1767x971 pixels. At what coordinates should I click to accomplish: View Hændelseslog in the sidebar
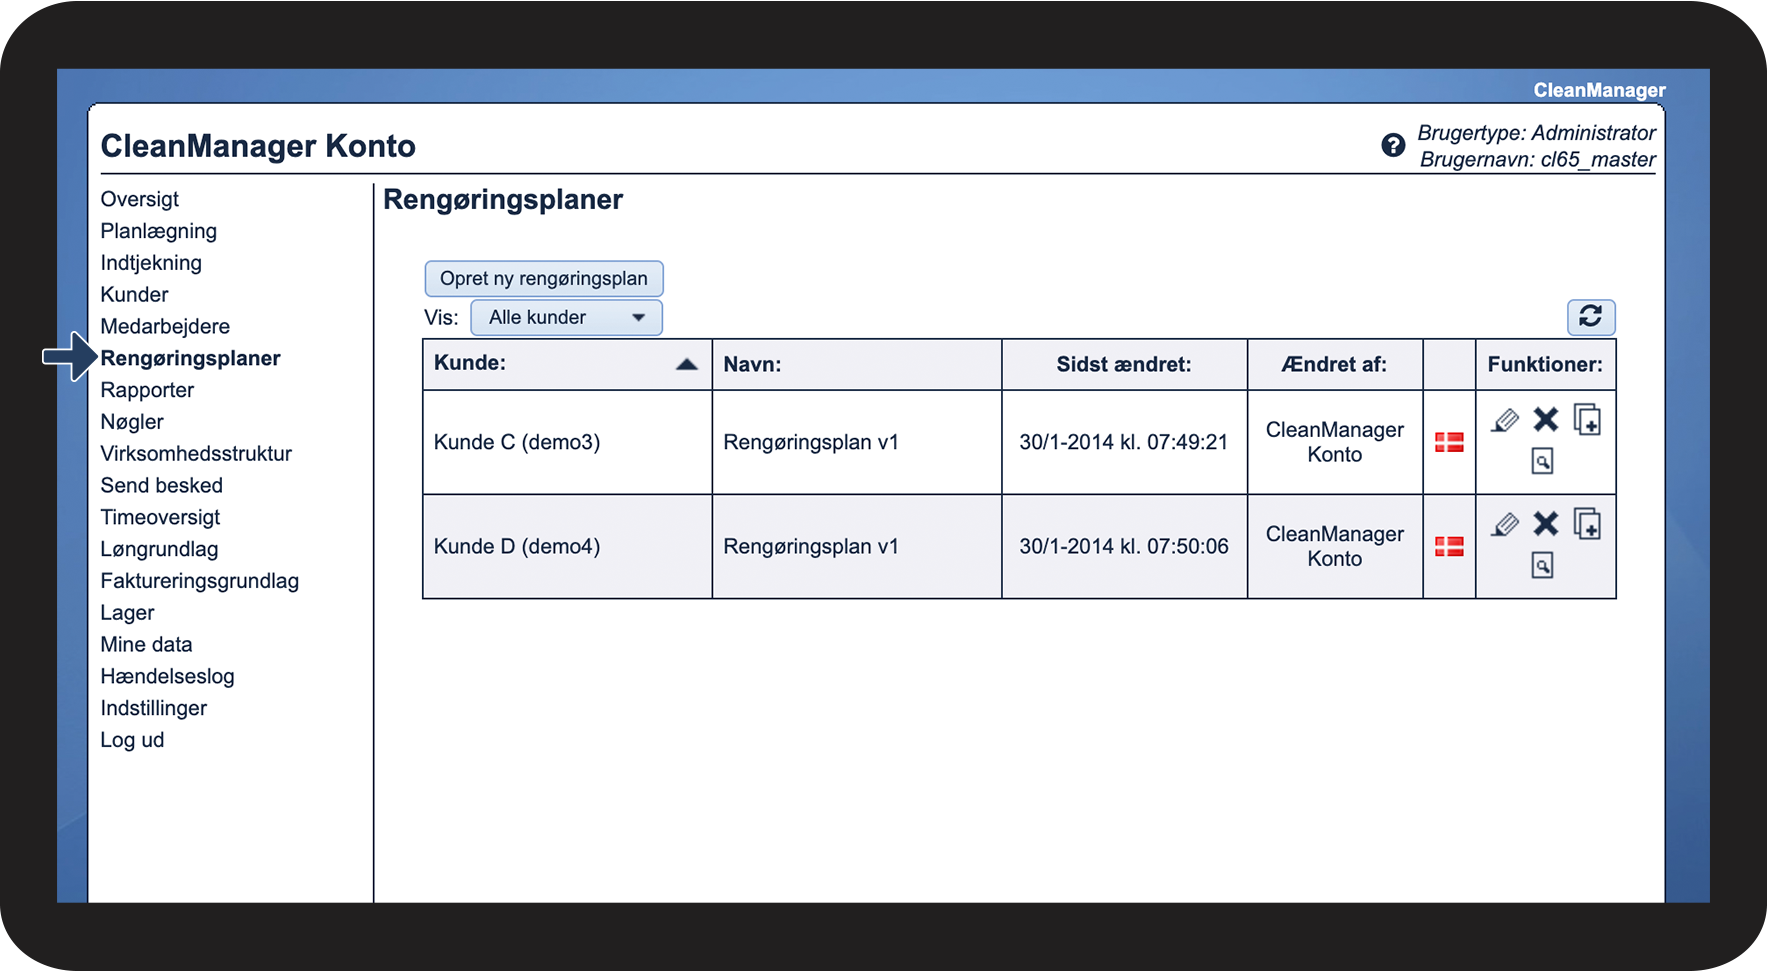[167, 677]
